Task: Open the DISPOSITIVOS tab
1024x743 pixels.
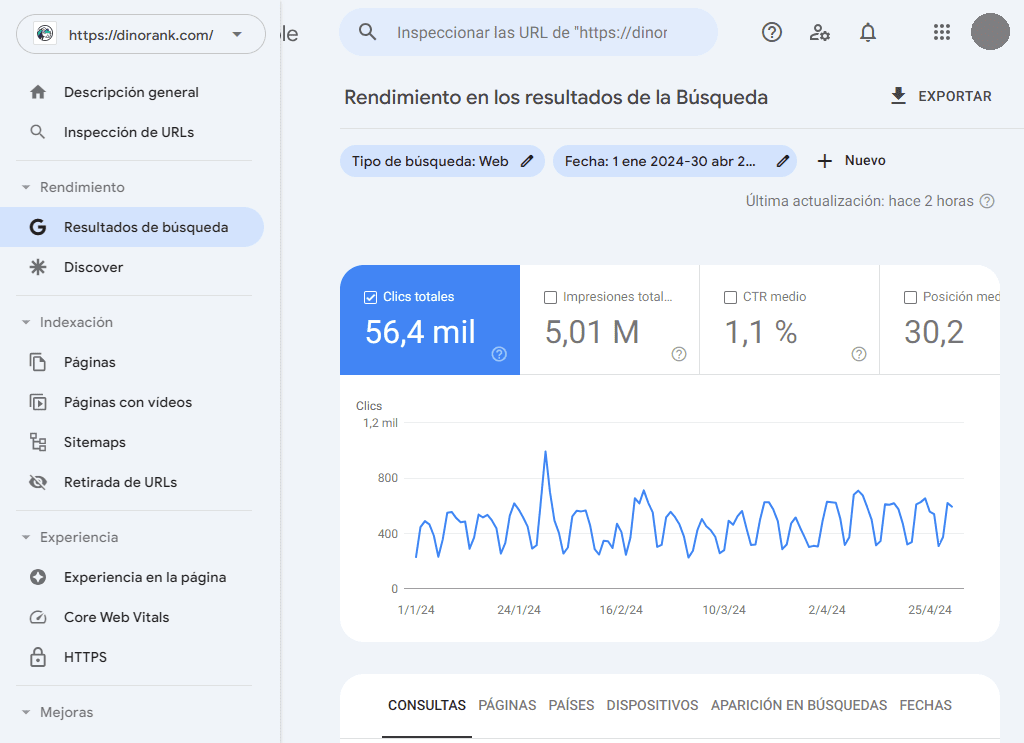Action: point(652,705)
